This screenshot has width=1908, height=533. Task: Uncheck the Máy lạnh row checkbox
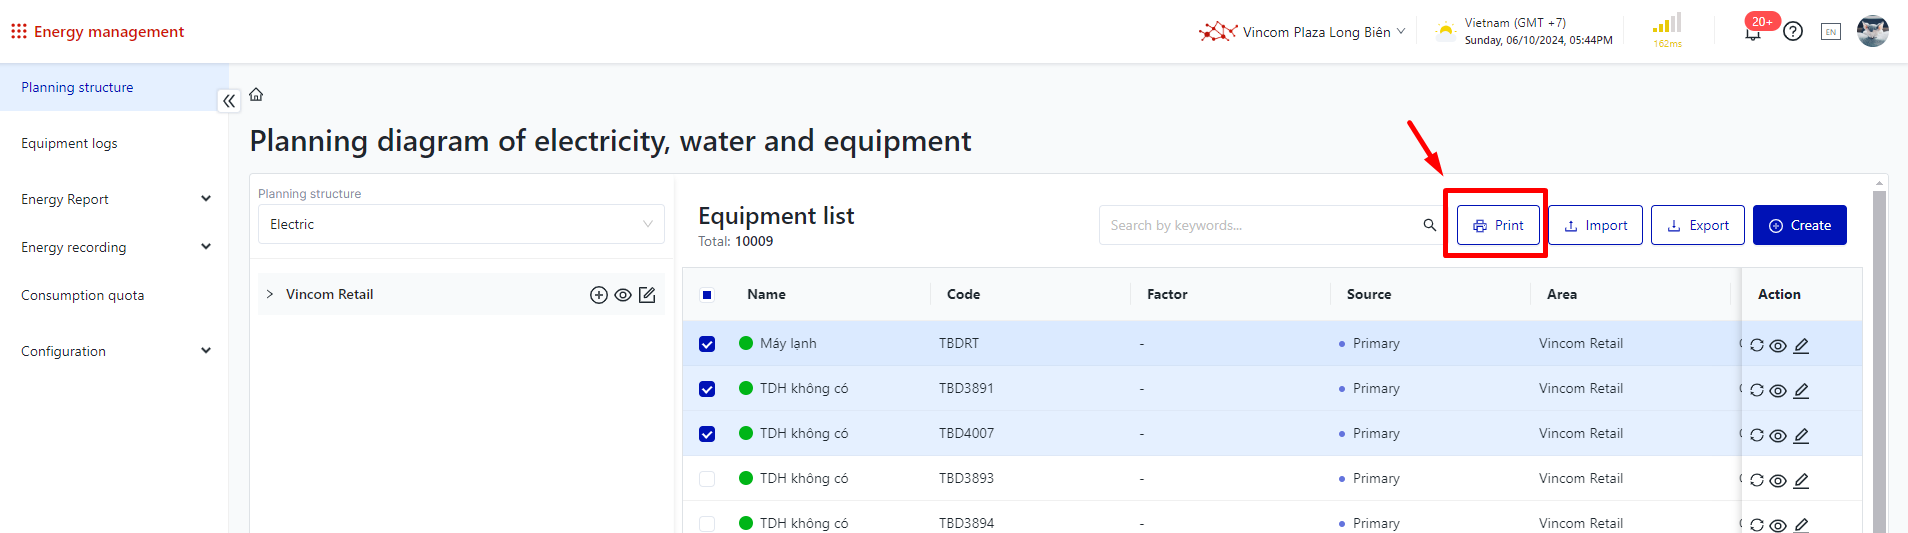pos(707,344)
